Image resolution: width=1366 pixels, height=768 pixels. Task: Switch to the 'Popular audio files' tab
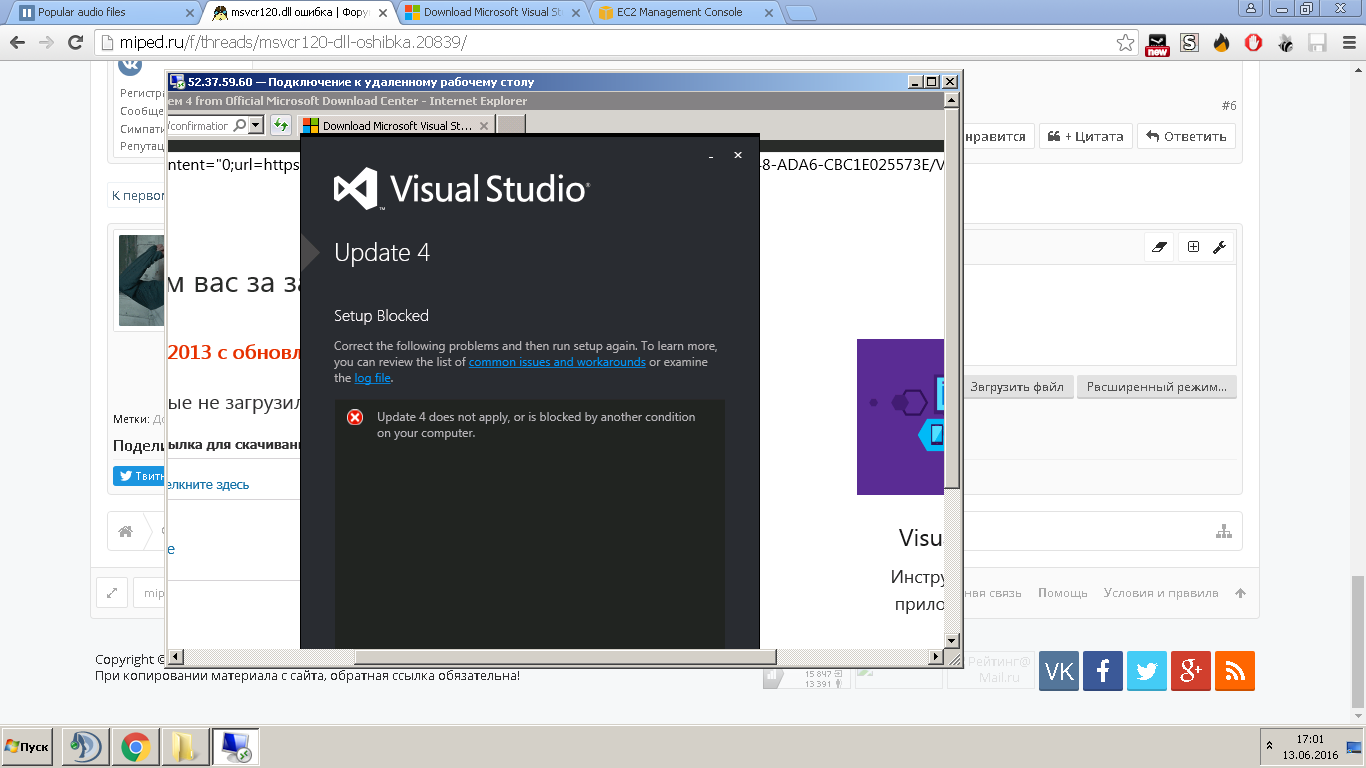click(103, 13)
